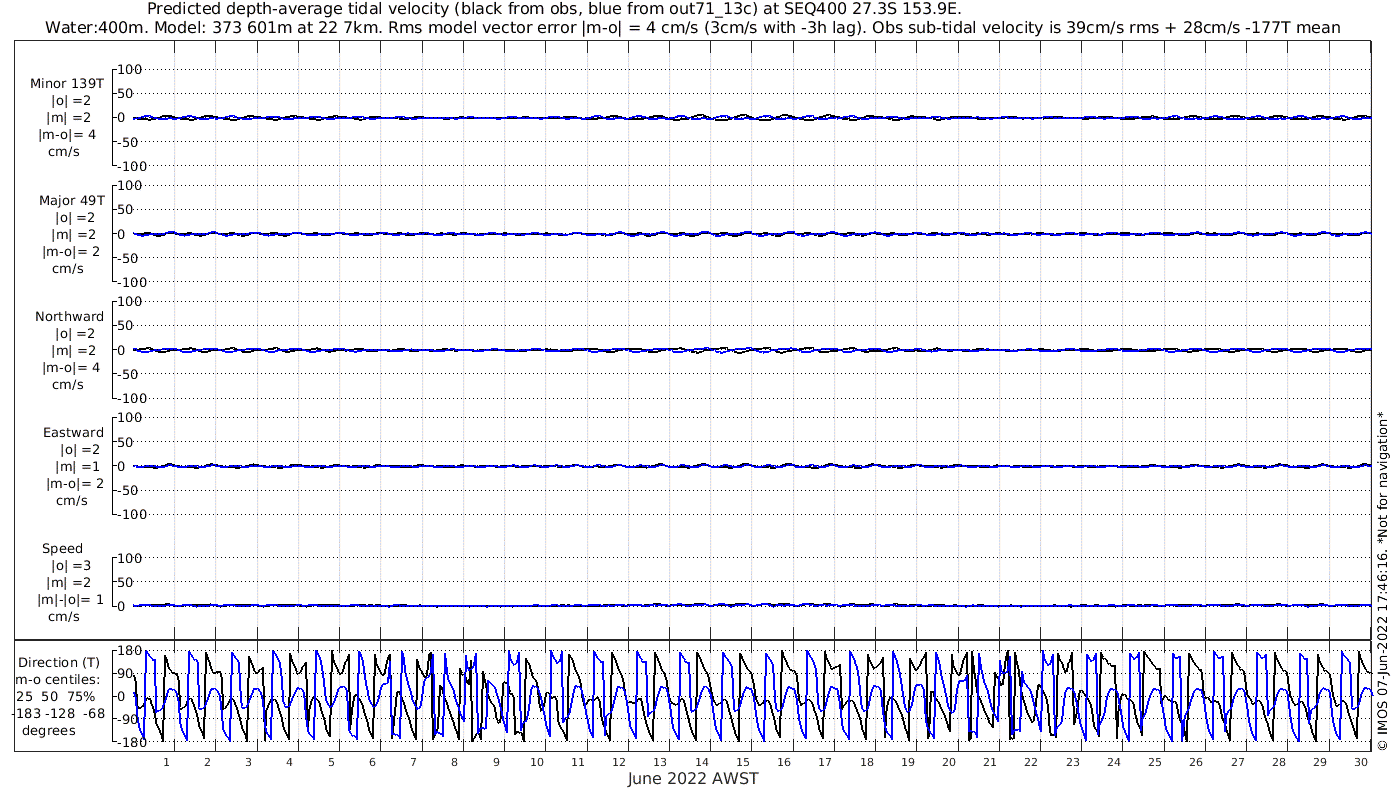The image size is (1400, 800).
Task: Click day 18 on the date axis
Action: click(867, 762)
